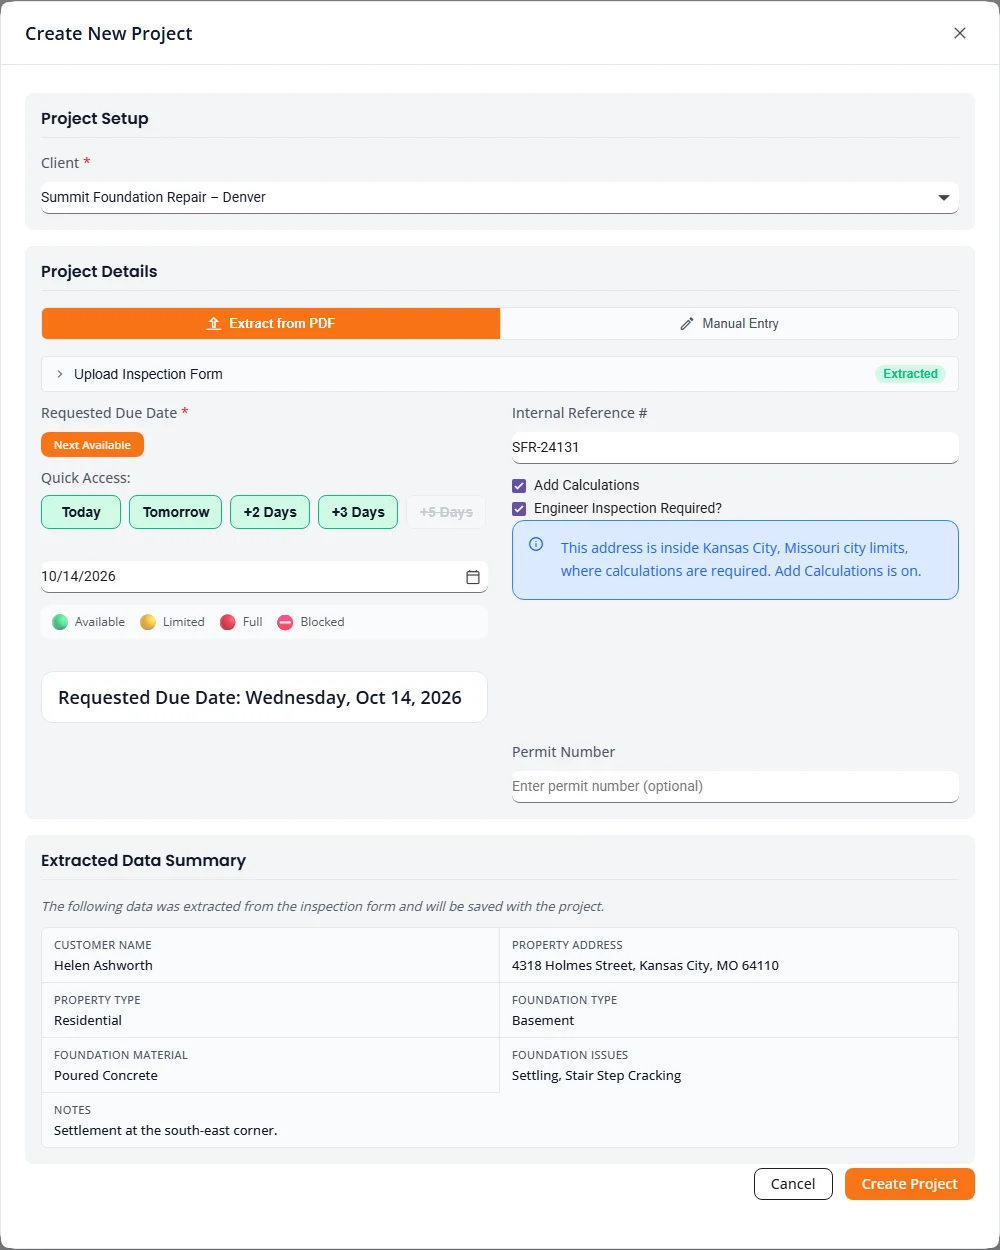Click into the Permit Number input field
The height and width of the screenshot is (1250, 1000).
pos(735,786)
